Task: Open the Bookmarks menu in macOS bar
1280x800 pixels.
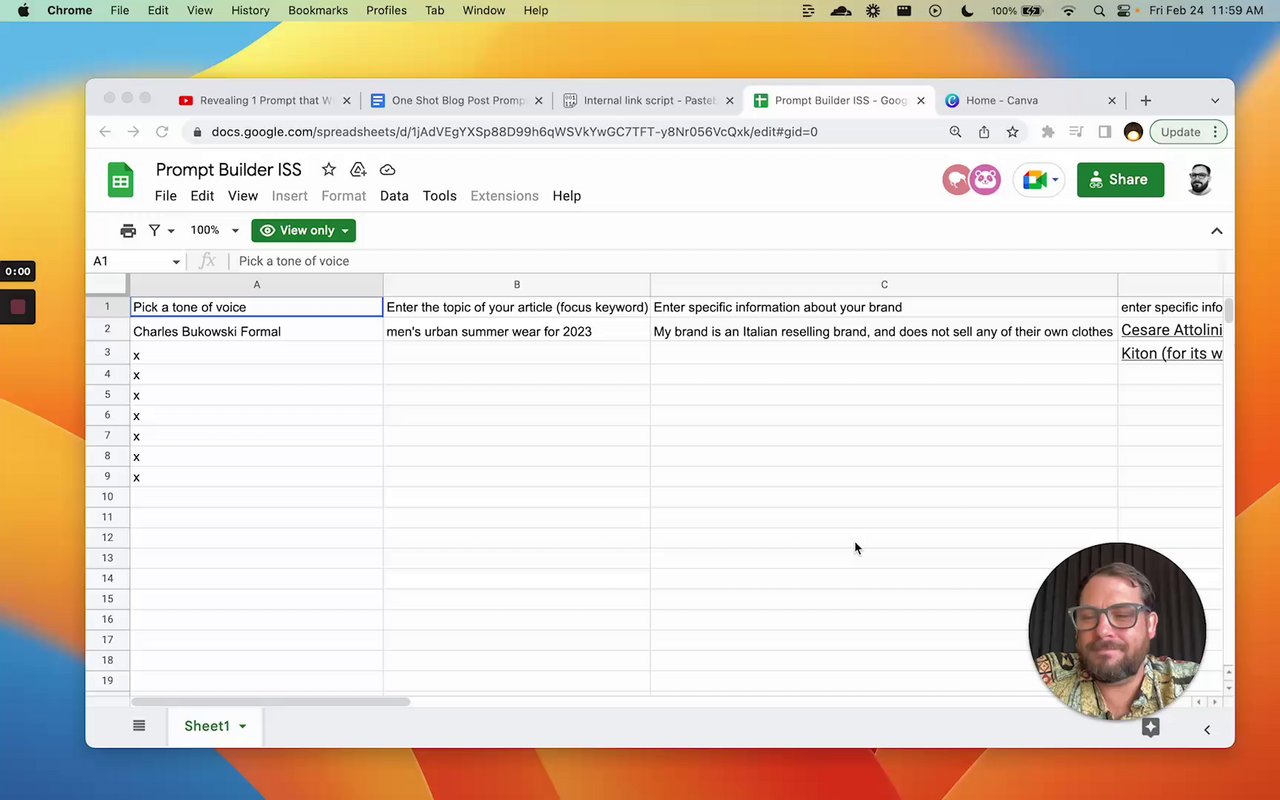Action: point(318,11)
